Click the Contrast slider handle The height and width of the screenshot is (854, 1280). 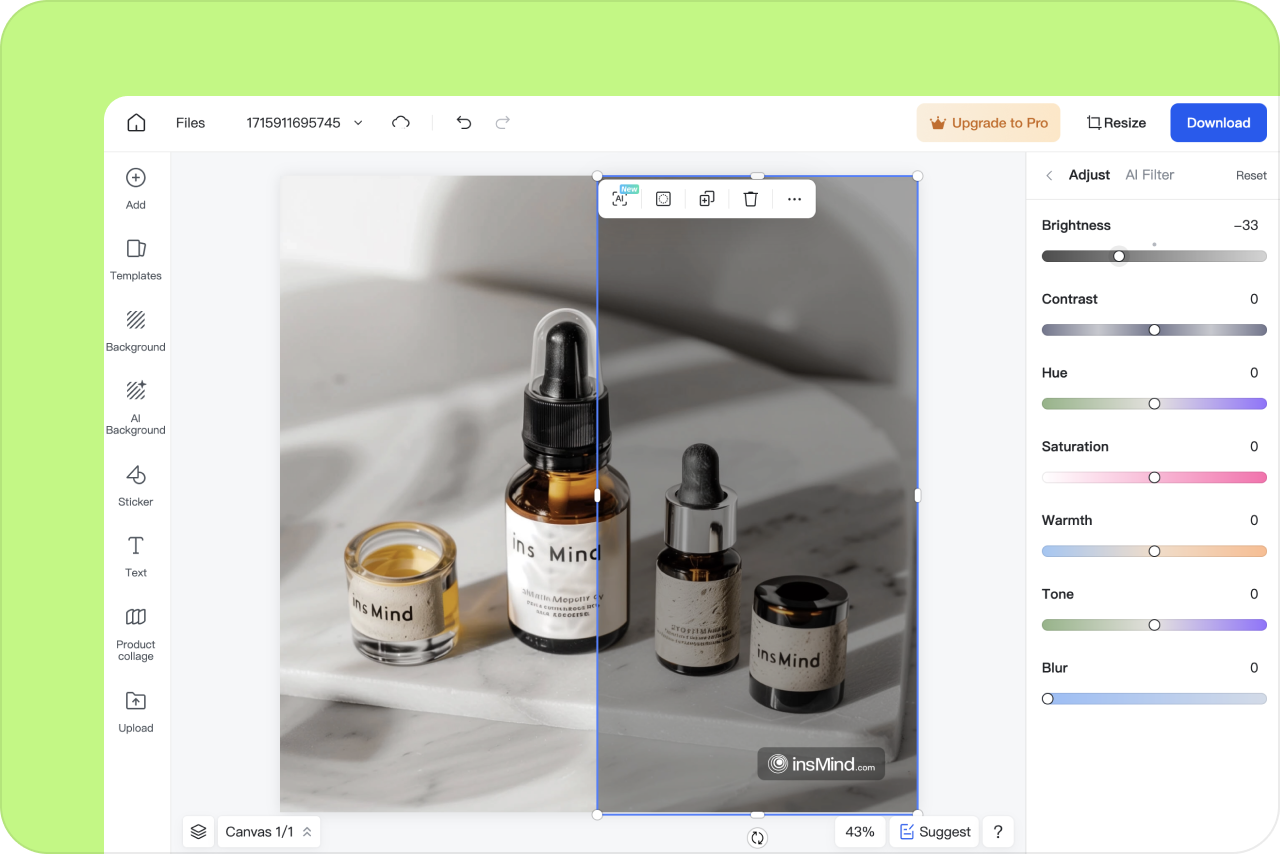click(1154, 330)
